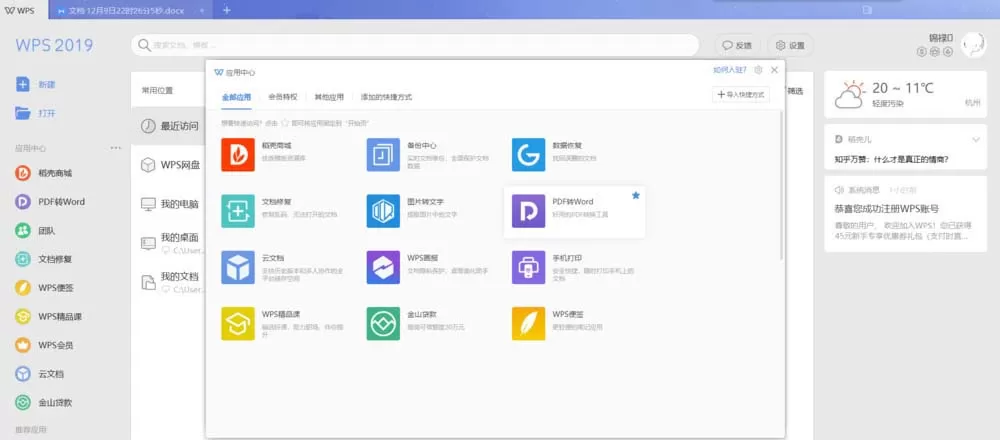The image size is (1000, 440).
Task: Add a new tab with plus button
Action: click(x=227, y=10)
